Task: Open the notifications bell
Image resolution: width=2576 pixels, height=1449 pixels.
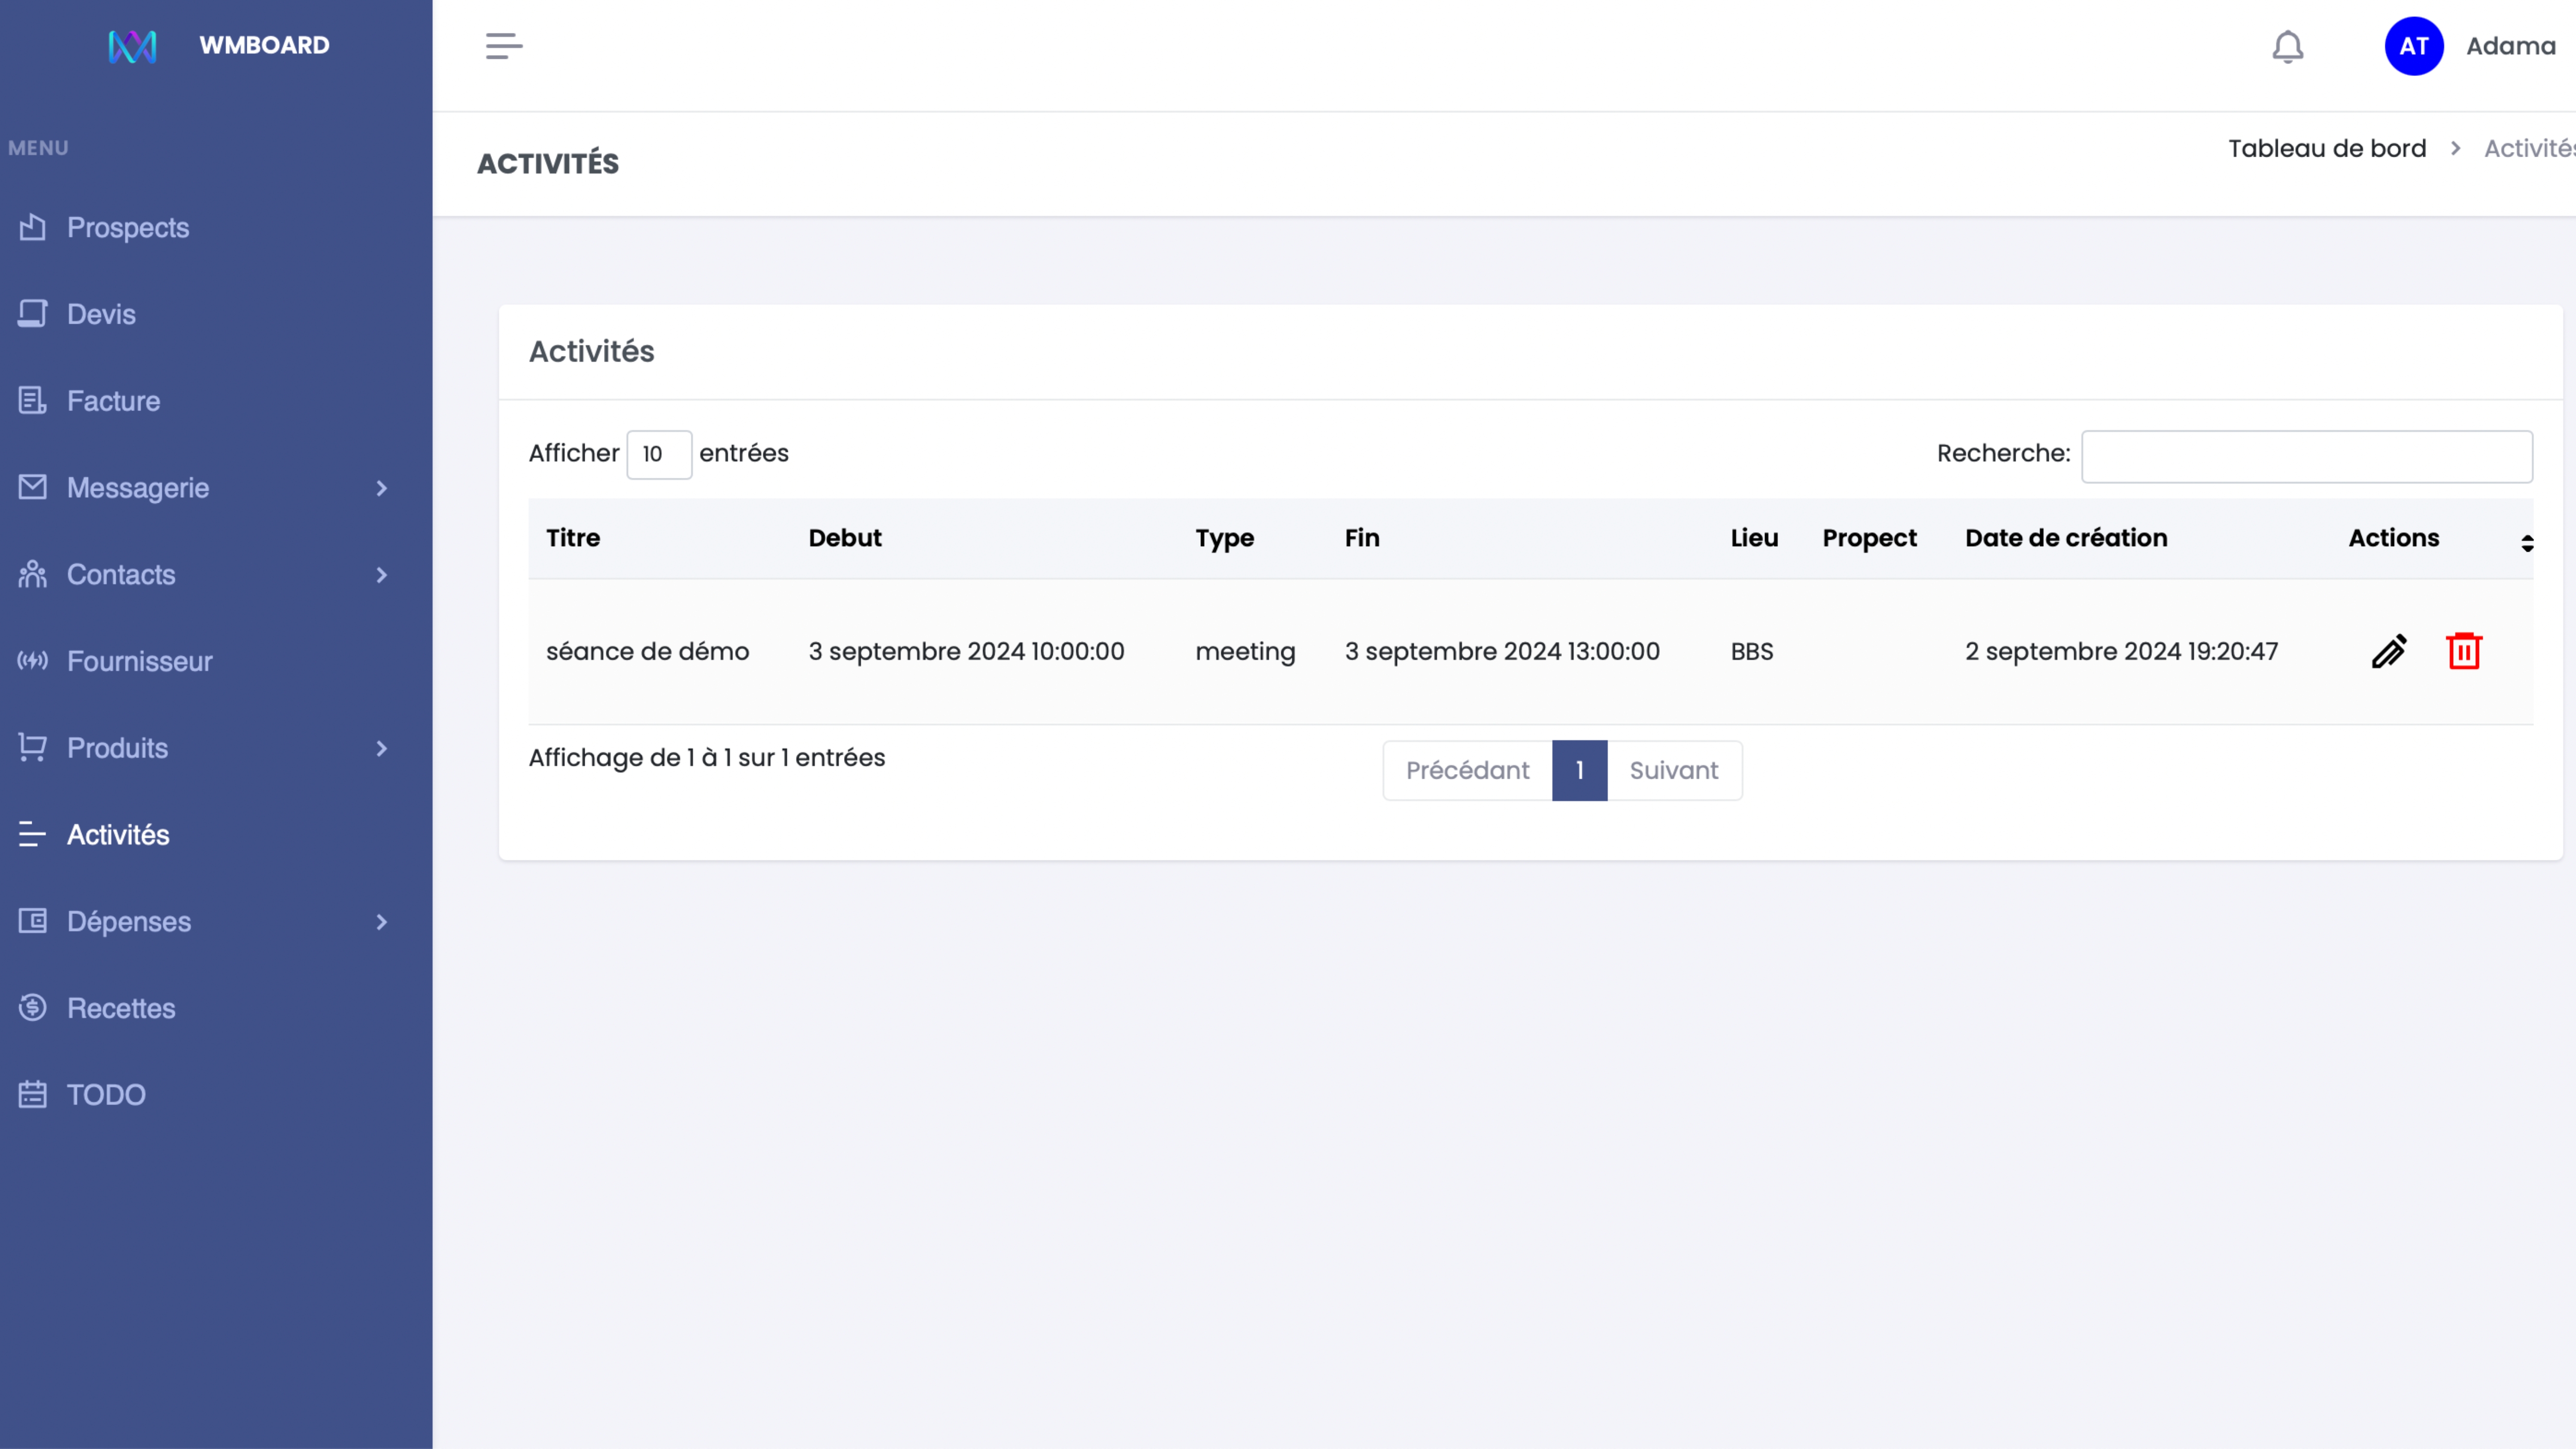Action: click(2288, 47)
